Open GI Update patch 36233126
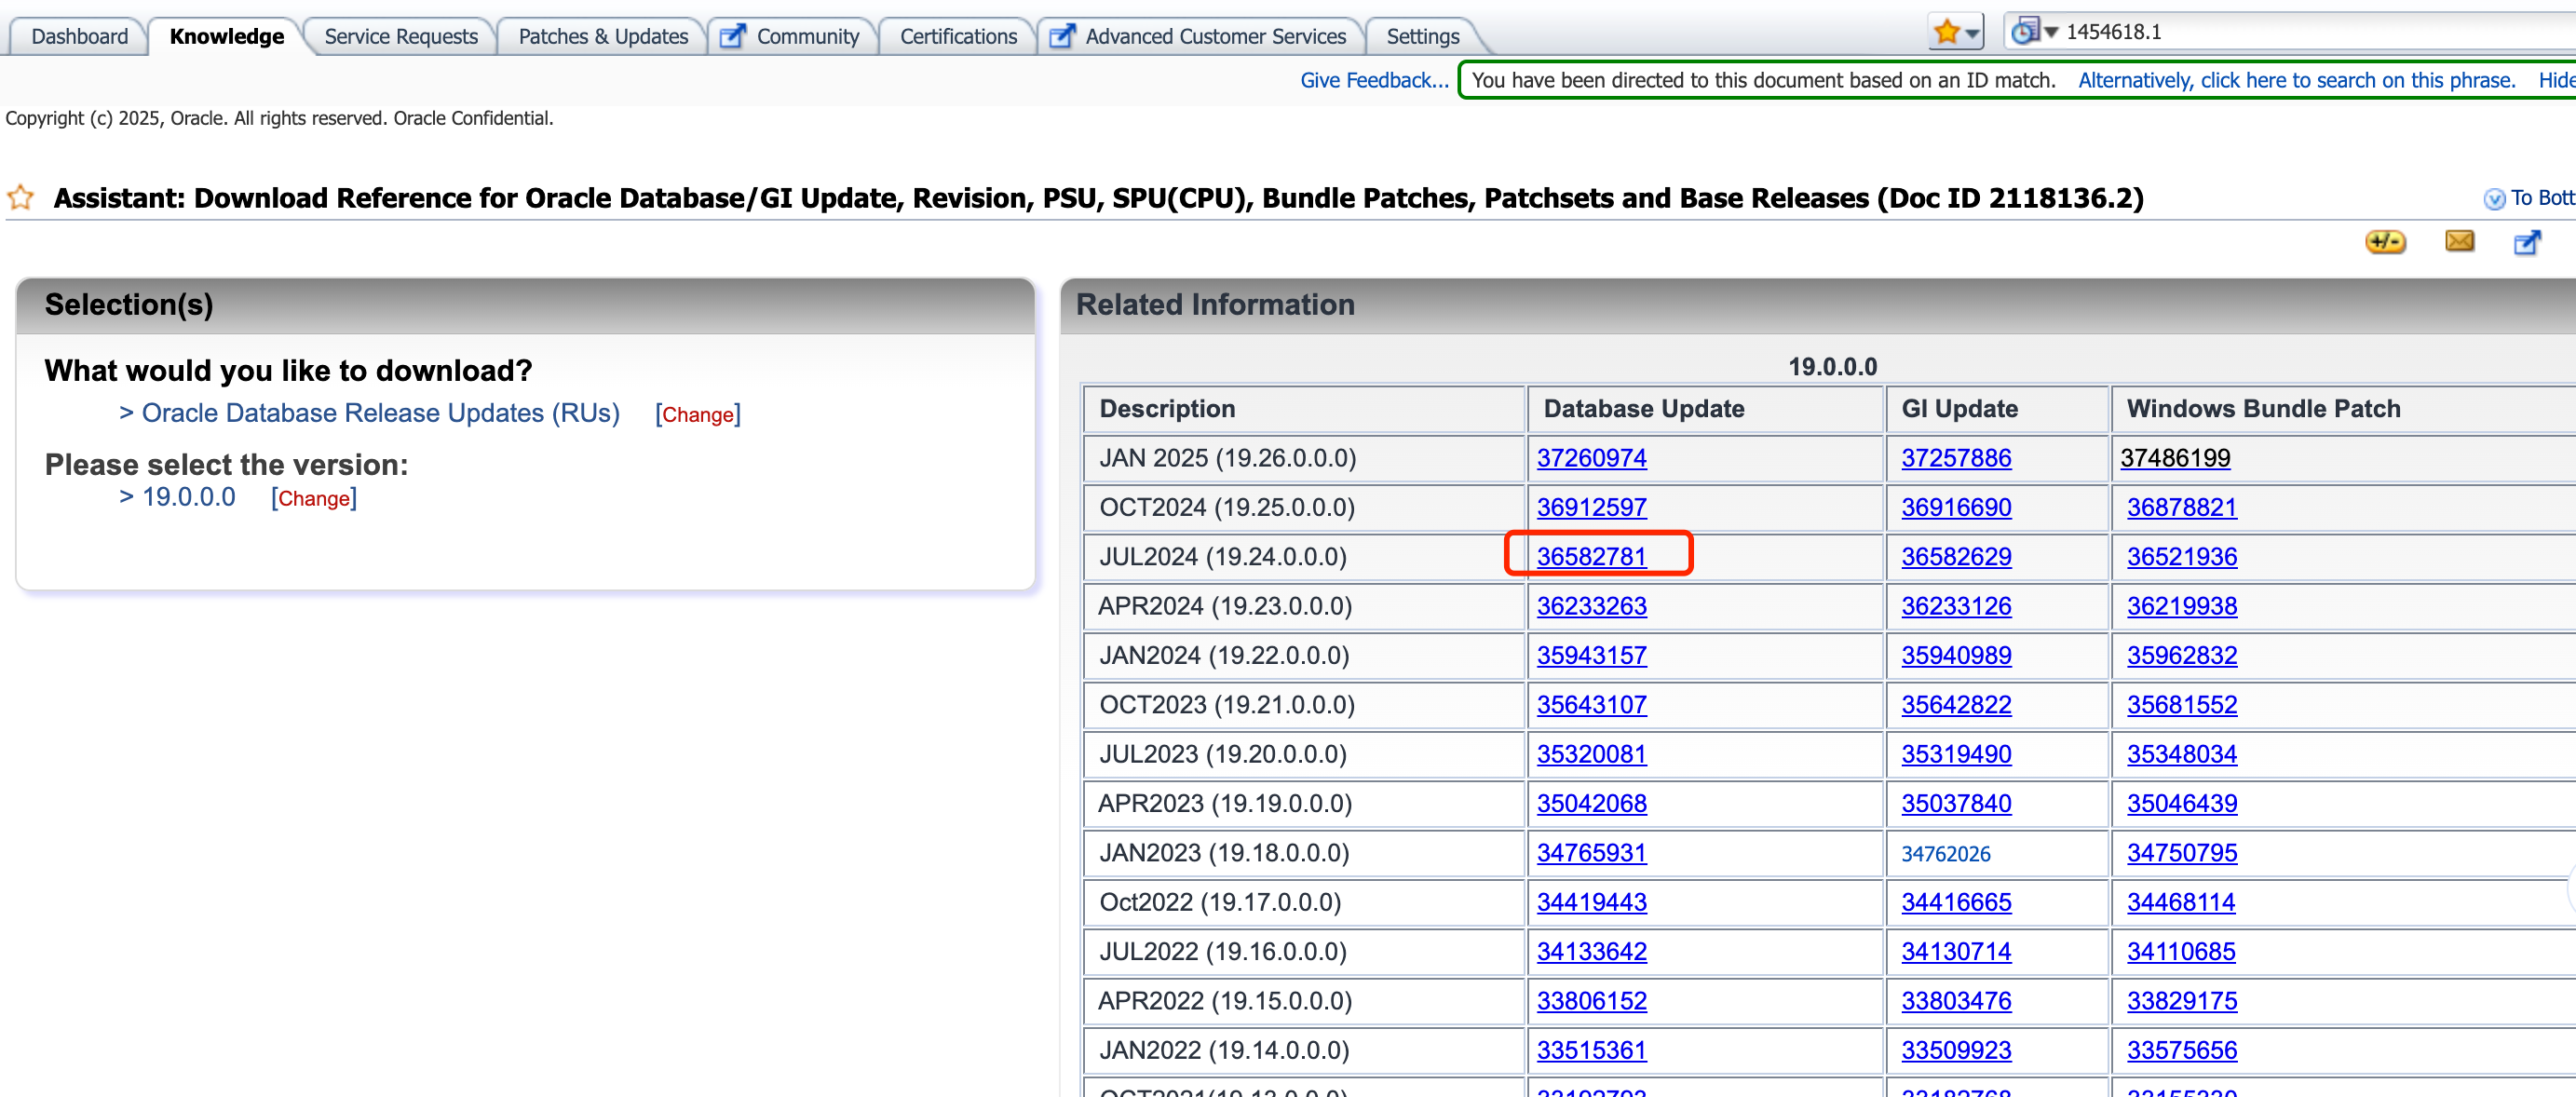Viewport: 2576px width, 1097px height. tap(1956, 606)
